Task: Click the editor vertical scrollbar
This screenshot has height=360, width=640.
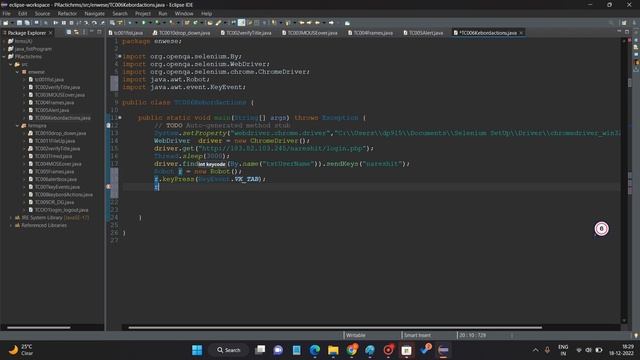Action: [624, 180]
